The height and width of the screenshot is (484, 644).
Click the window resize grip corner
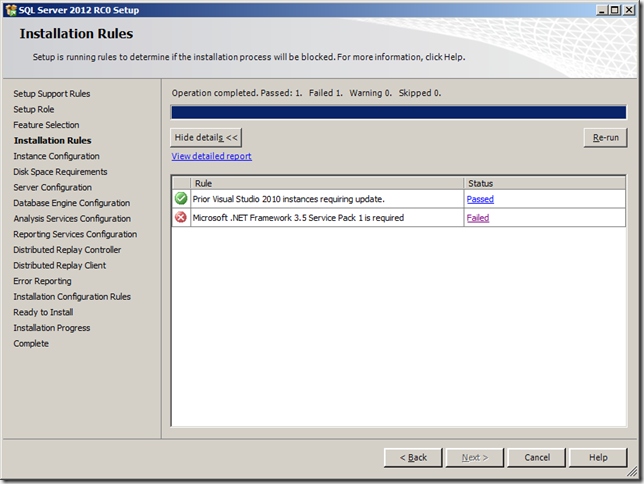tap(632, 473)
